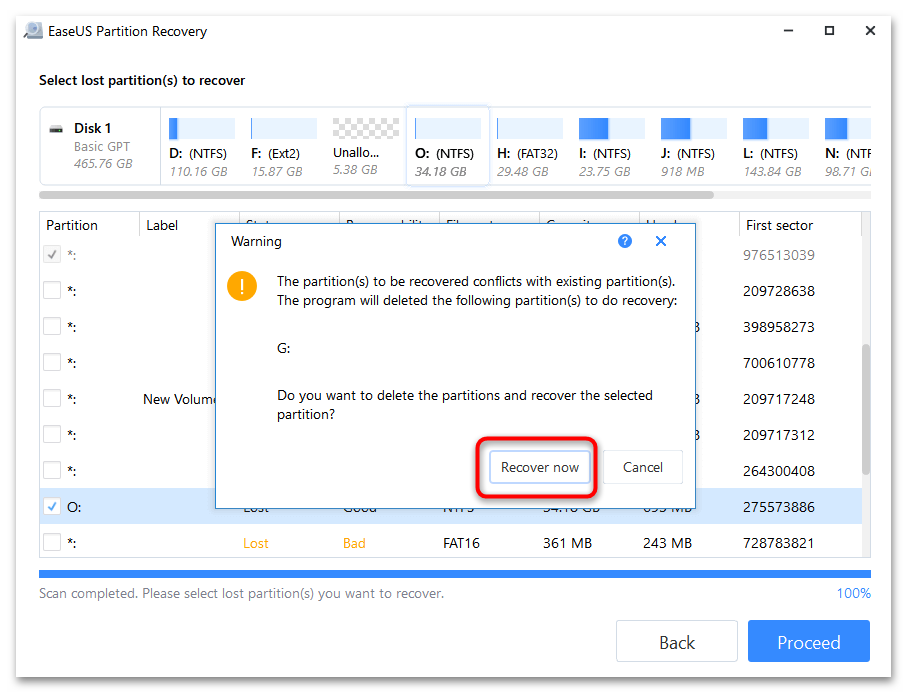Click the Disk 1 Basic GPT entry
The width and height of the screenshot is (907, 693).
pyautogui.click(x=100, y=146)
